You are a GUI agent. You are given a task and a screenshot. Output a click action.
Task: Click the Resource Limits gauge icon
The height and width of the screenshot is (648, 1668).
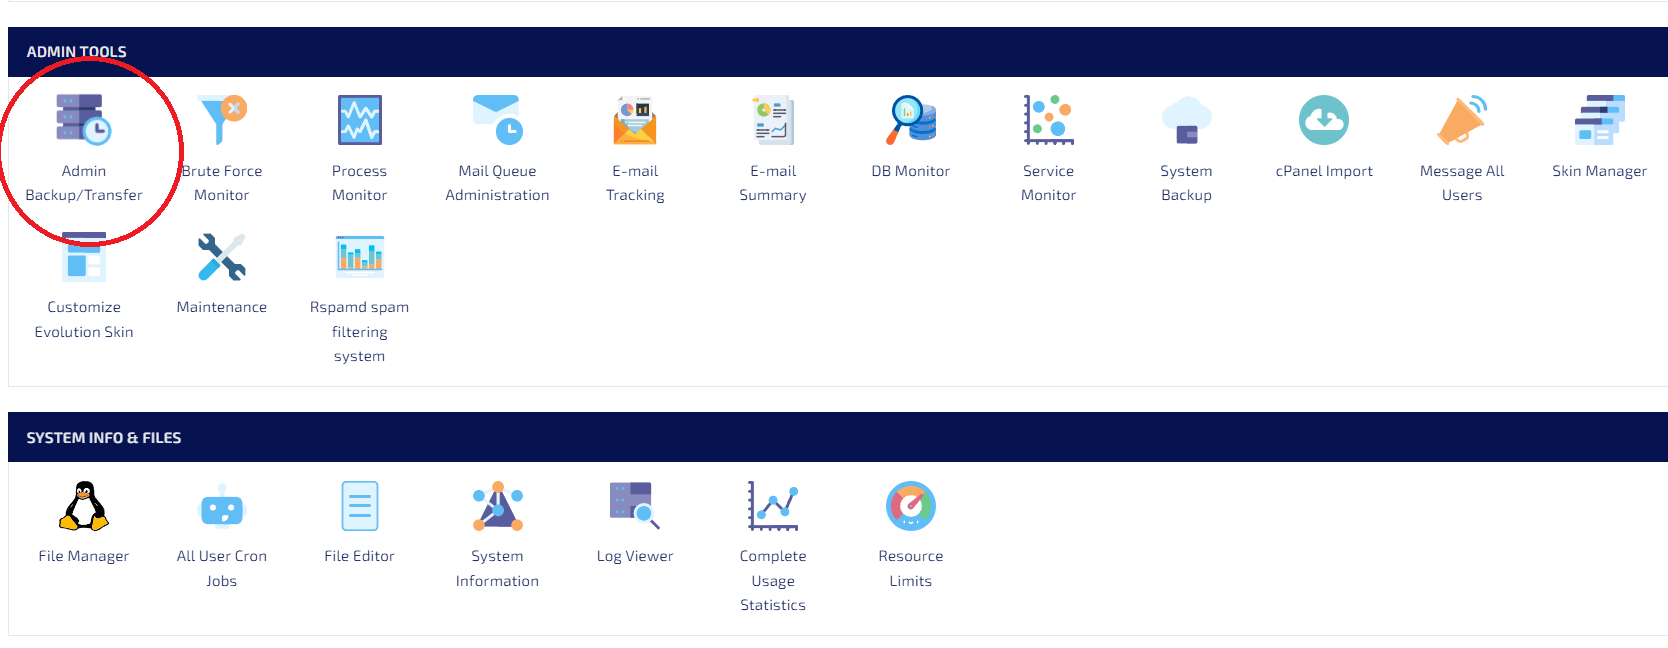click(x=910, y=506)
